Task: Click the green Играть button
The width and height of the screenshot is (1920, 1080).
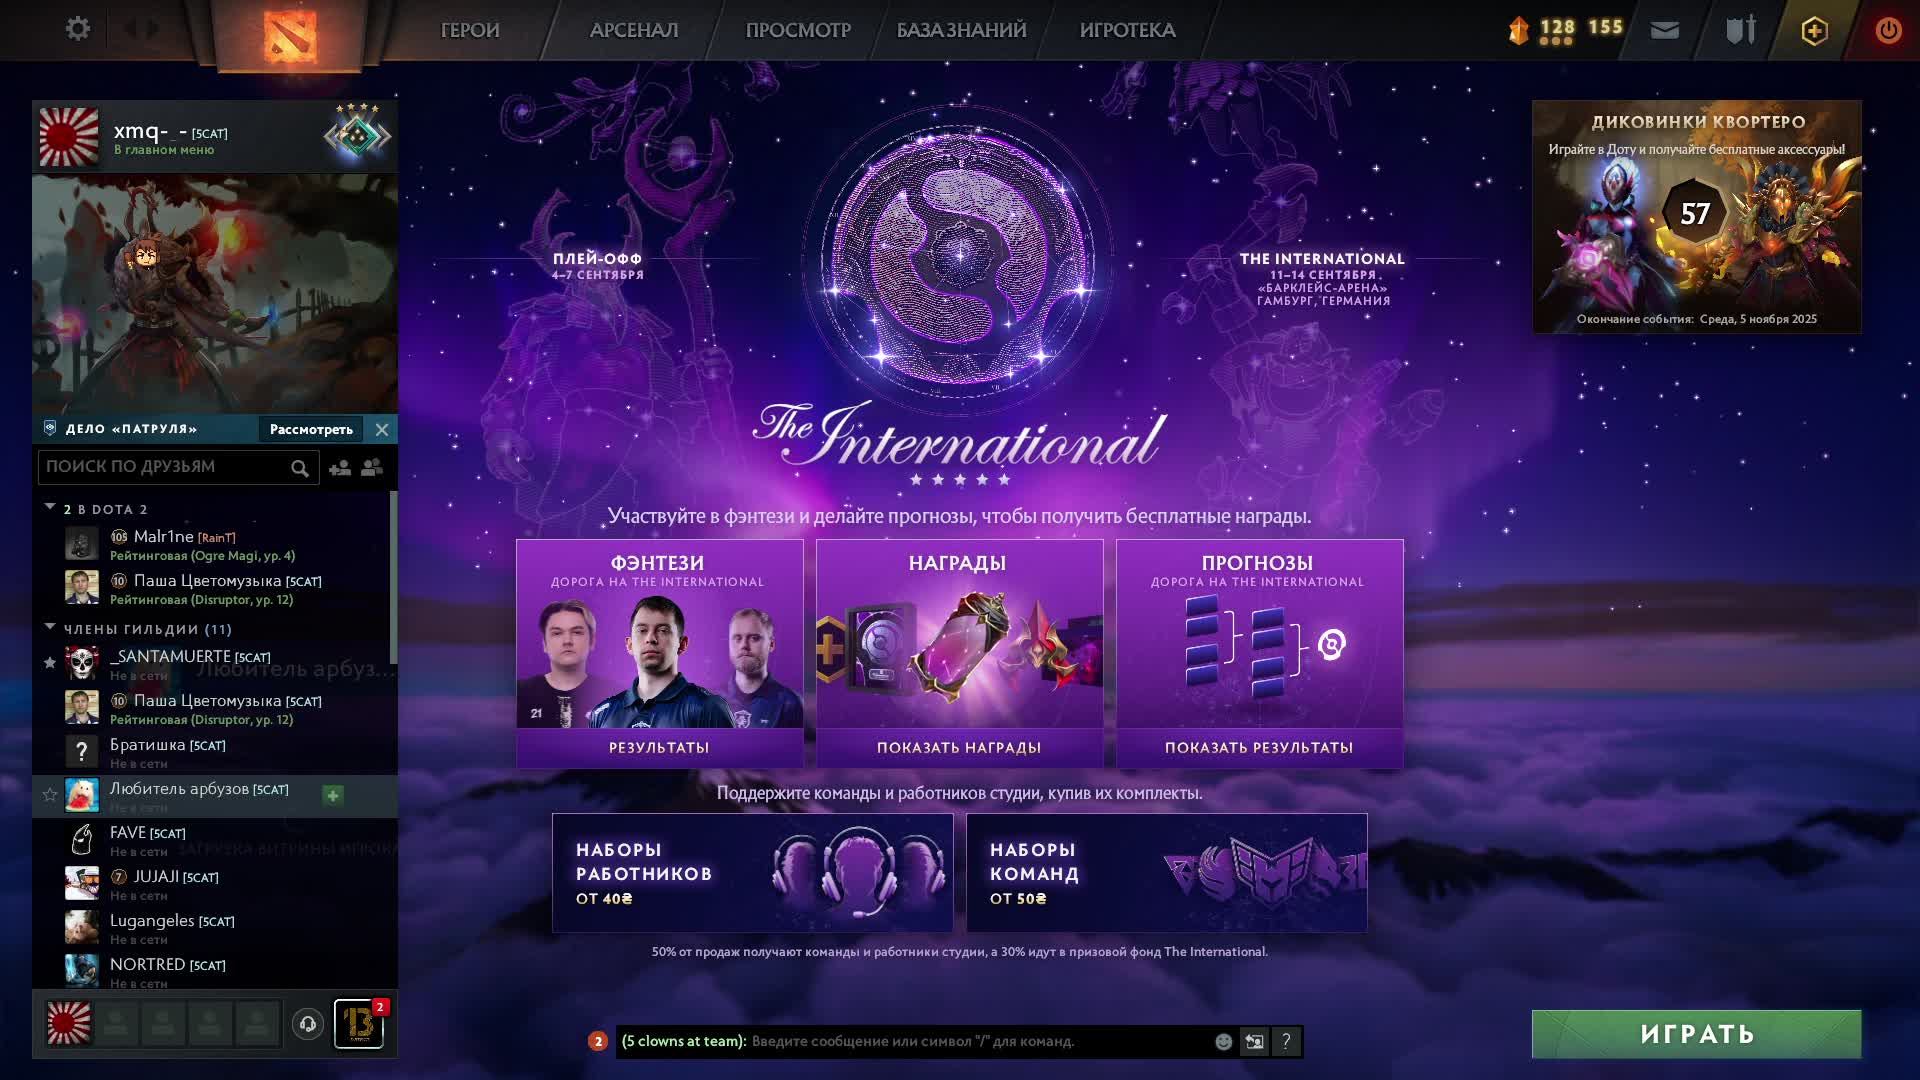Action: pyautogui.click(x=1696, y=1034)
